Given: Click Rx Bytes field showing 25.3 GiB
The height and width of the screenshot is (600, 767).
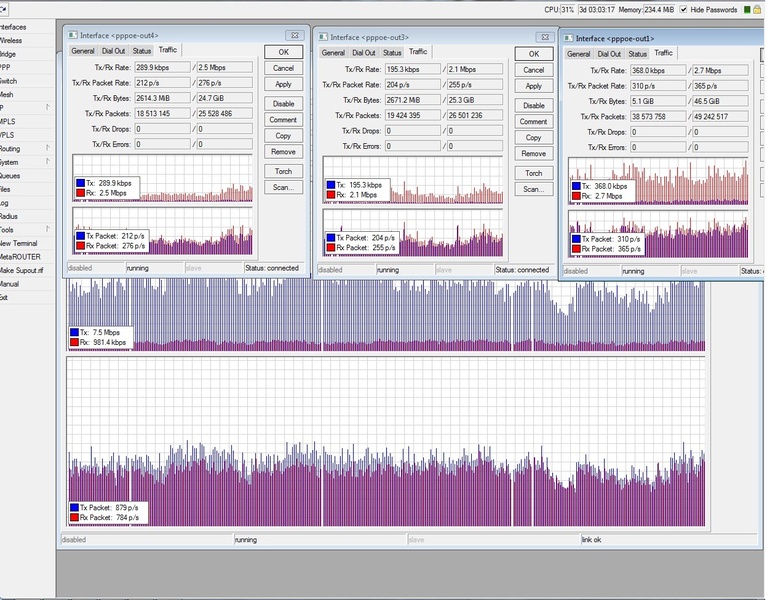Looking at the screenshot, I should (x=475, y=100).
